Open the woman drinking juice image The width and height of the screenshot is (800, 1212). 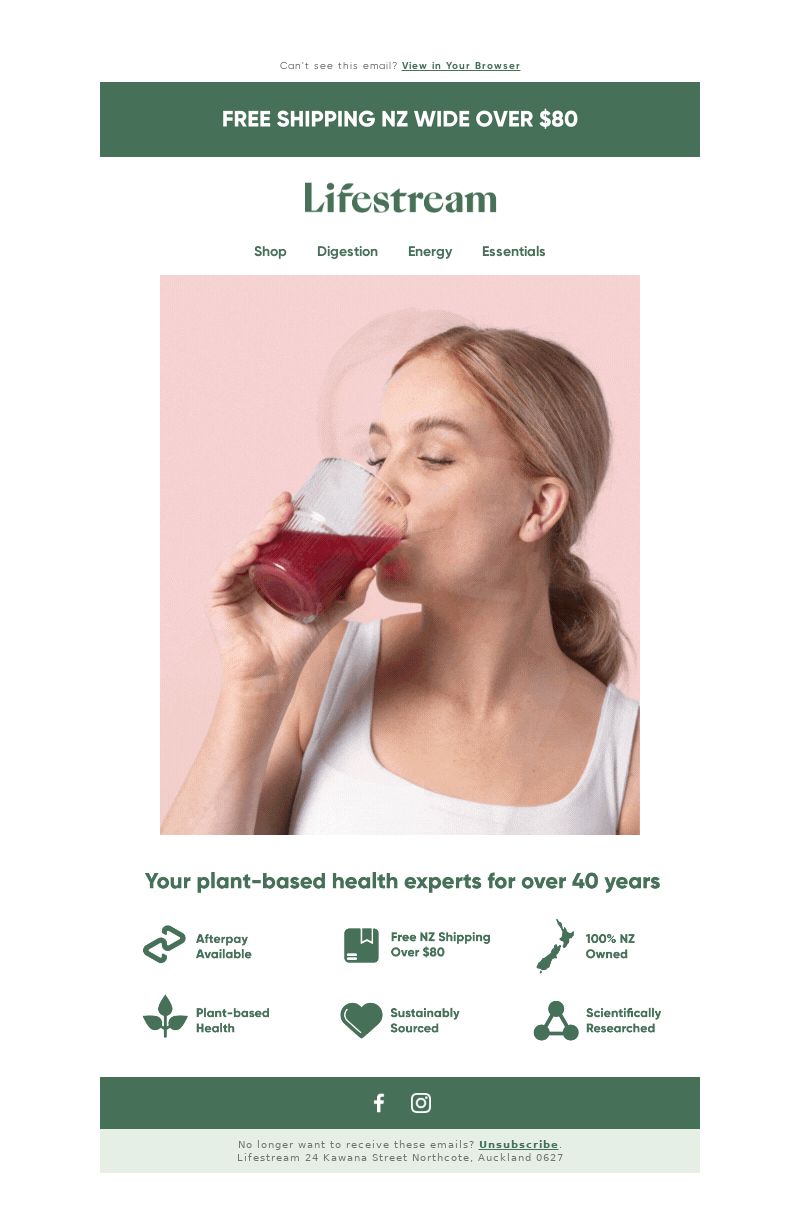400,555
